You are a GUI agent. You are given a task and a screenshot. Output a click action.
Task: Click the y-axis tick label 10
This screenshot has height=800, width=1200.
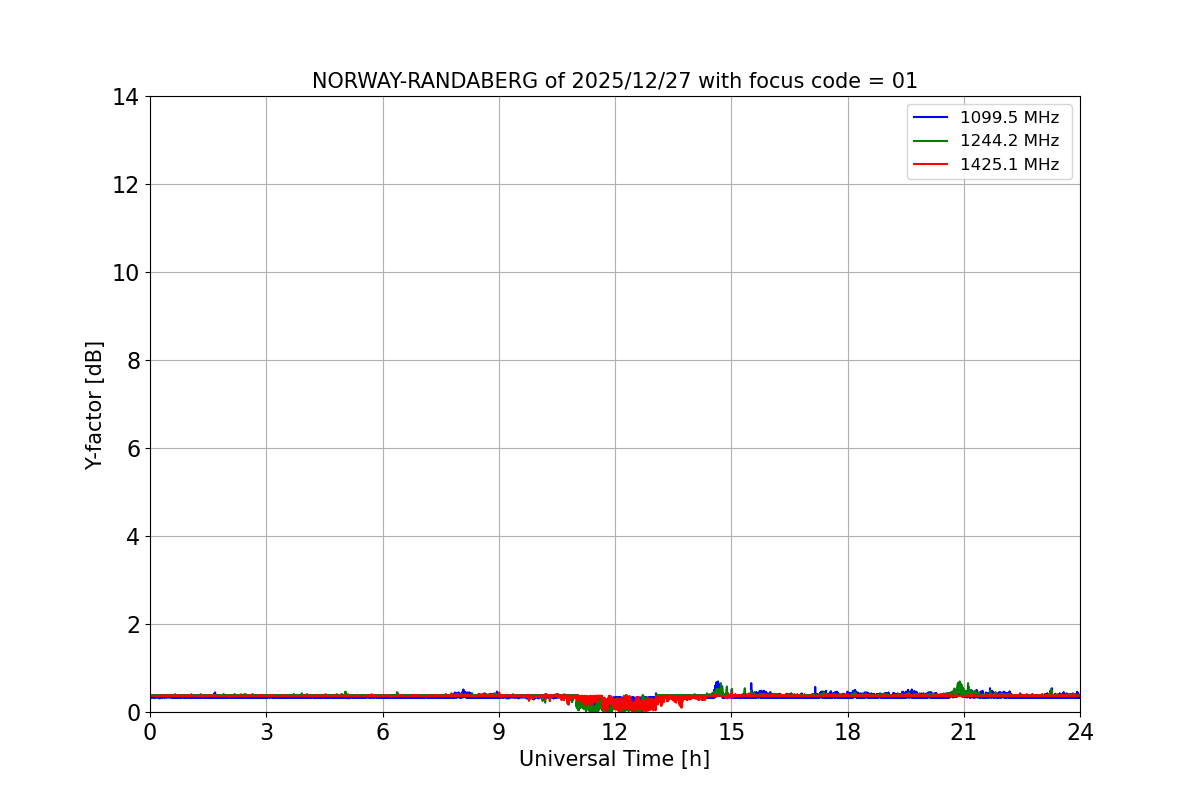tap(126, 273)
